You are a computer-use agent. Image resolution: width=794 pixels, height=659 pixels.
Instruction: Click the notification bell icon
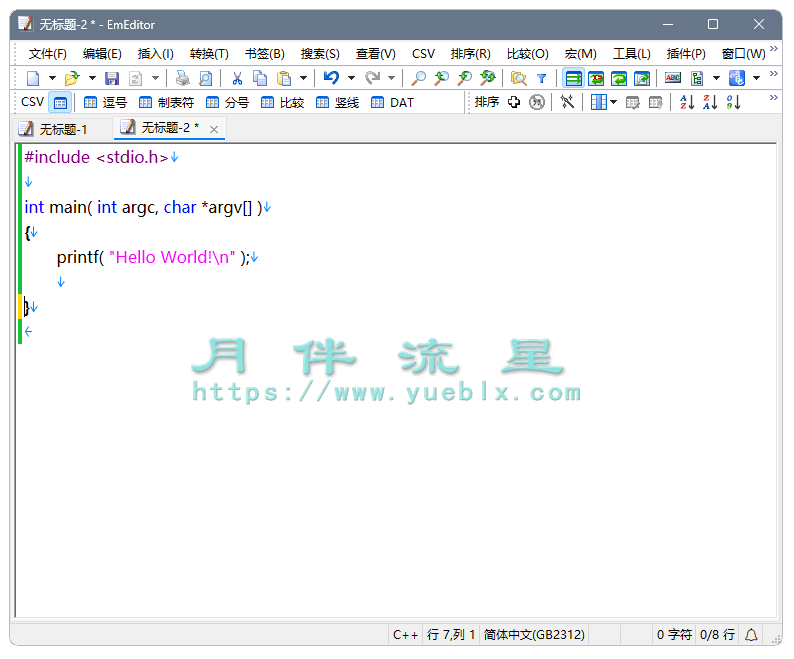pos(751,635)
